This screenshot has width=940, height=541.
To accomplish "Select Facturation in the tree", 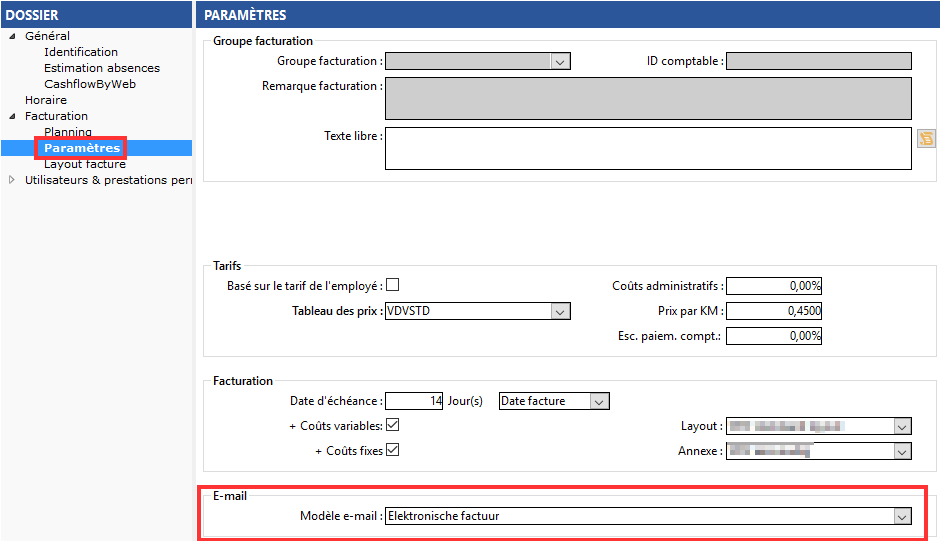I will (x=56, y=116).
